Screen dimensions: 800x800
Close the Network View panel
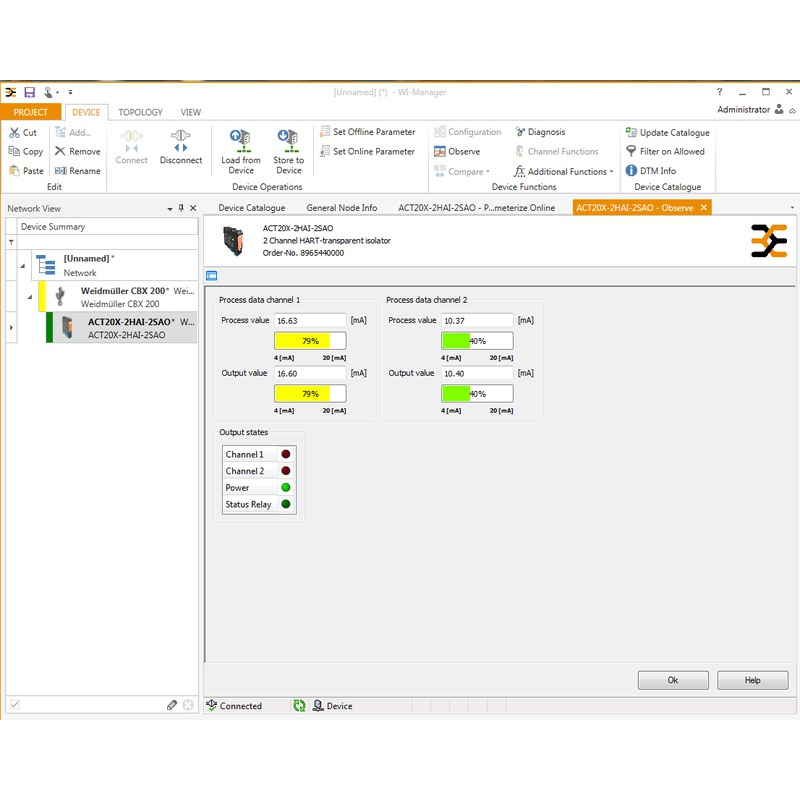click(193, 208)
